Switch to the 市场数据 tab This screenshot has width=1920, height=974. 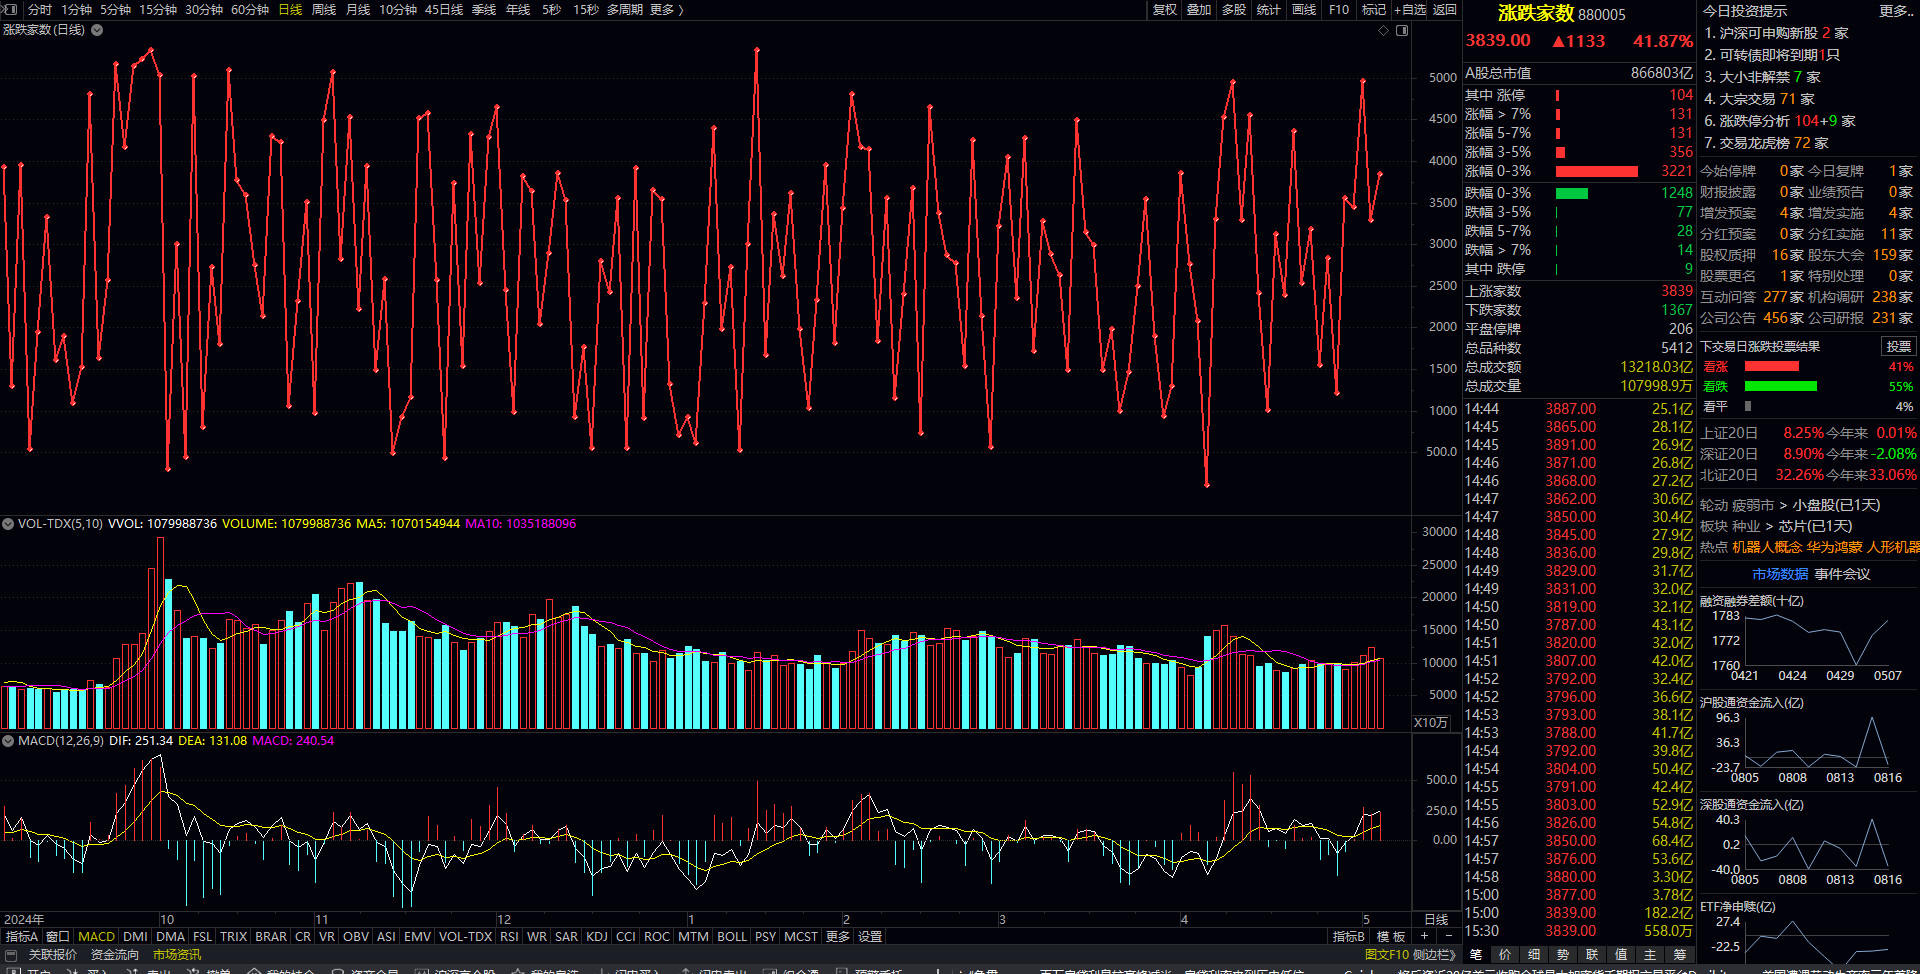[x=1779, y=574]
